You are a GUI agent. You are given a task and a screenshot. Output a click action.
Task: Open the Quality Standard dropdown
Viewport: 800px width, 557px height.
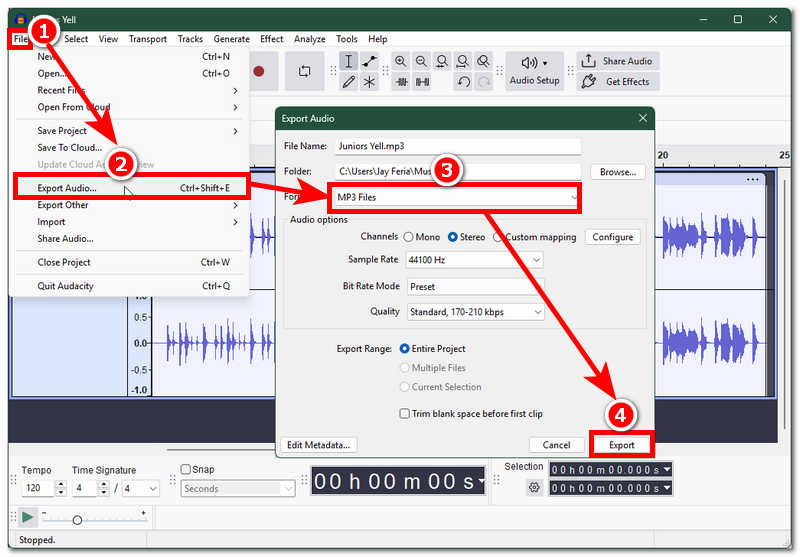click(x=476, y=312)
